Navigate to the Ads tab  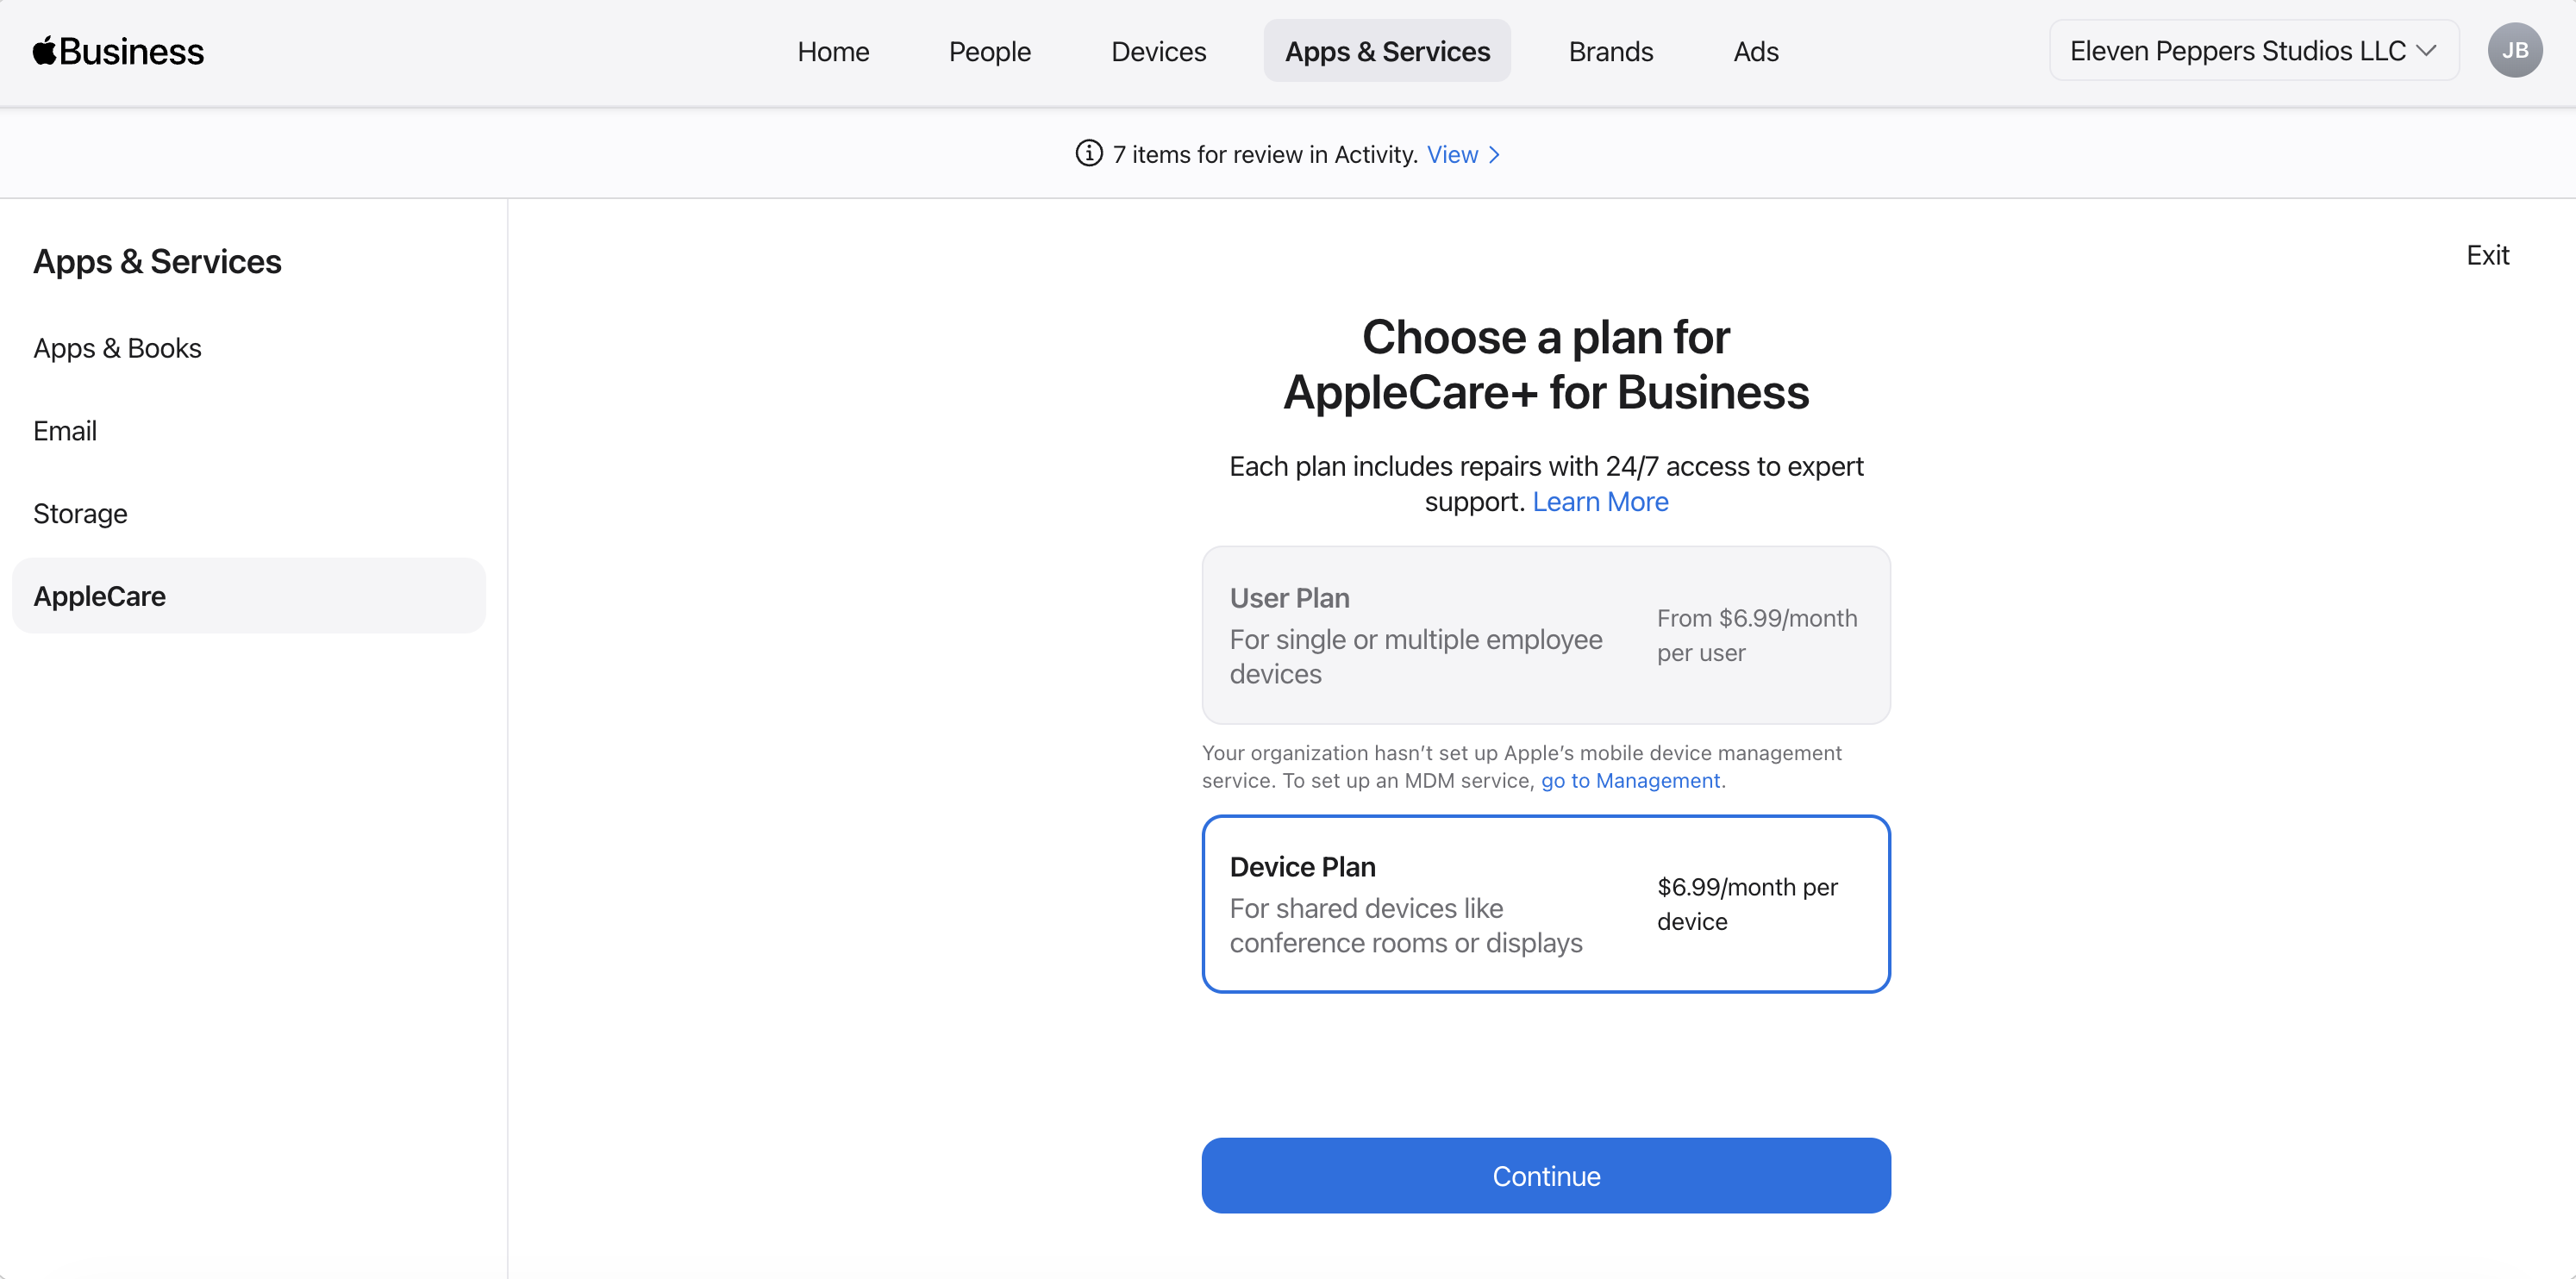[x=1755, y=51]
